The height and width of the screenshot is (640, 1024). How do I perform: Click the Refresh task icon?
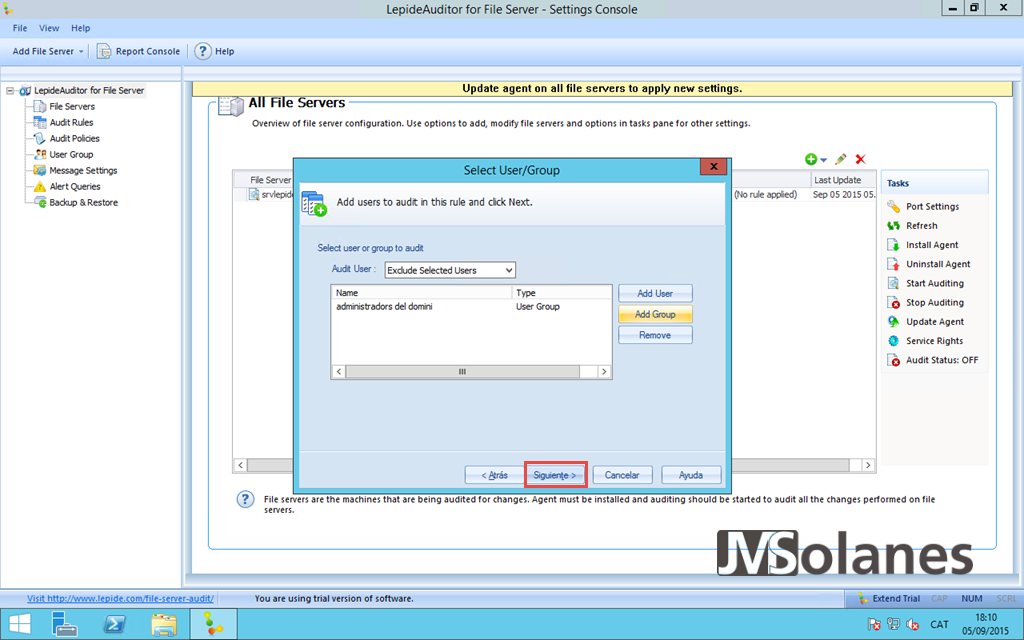(x=893, y=225)
